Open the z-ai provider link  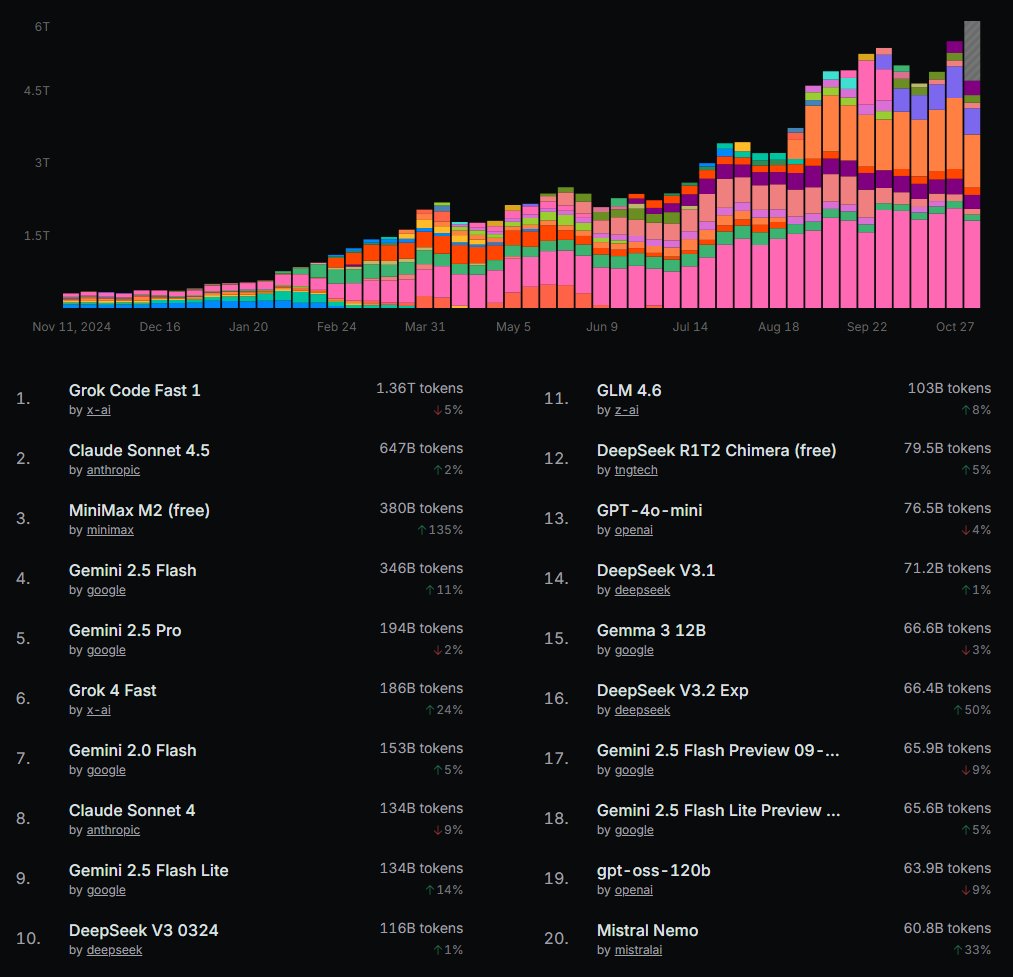[x=627, y=410]
